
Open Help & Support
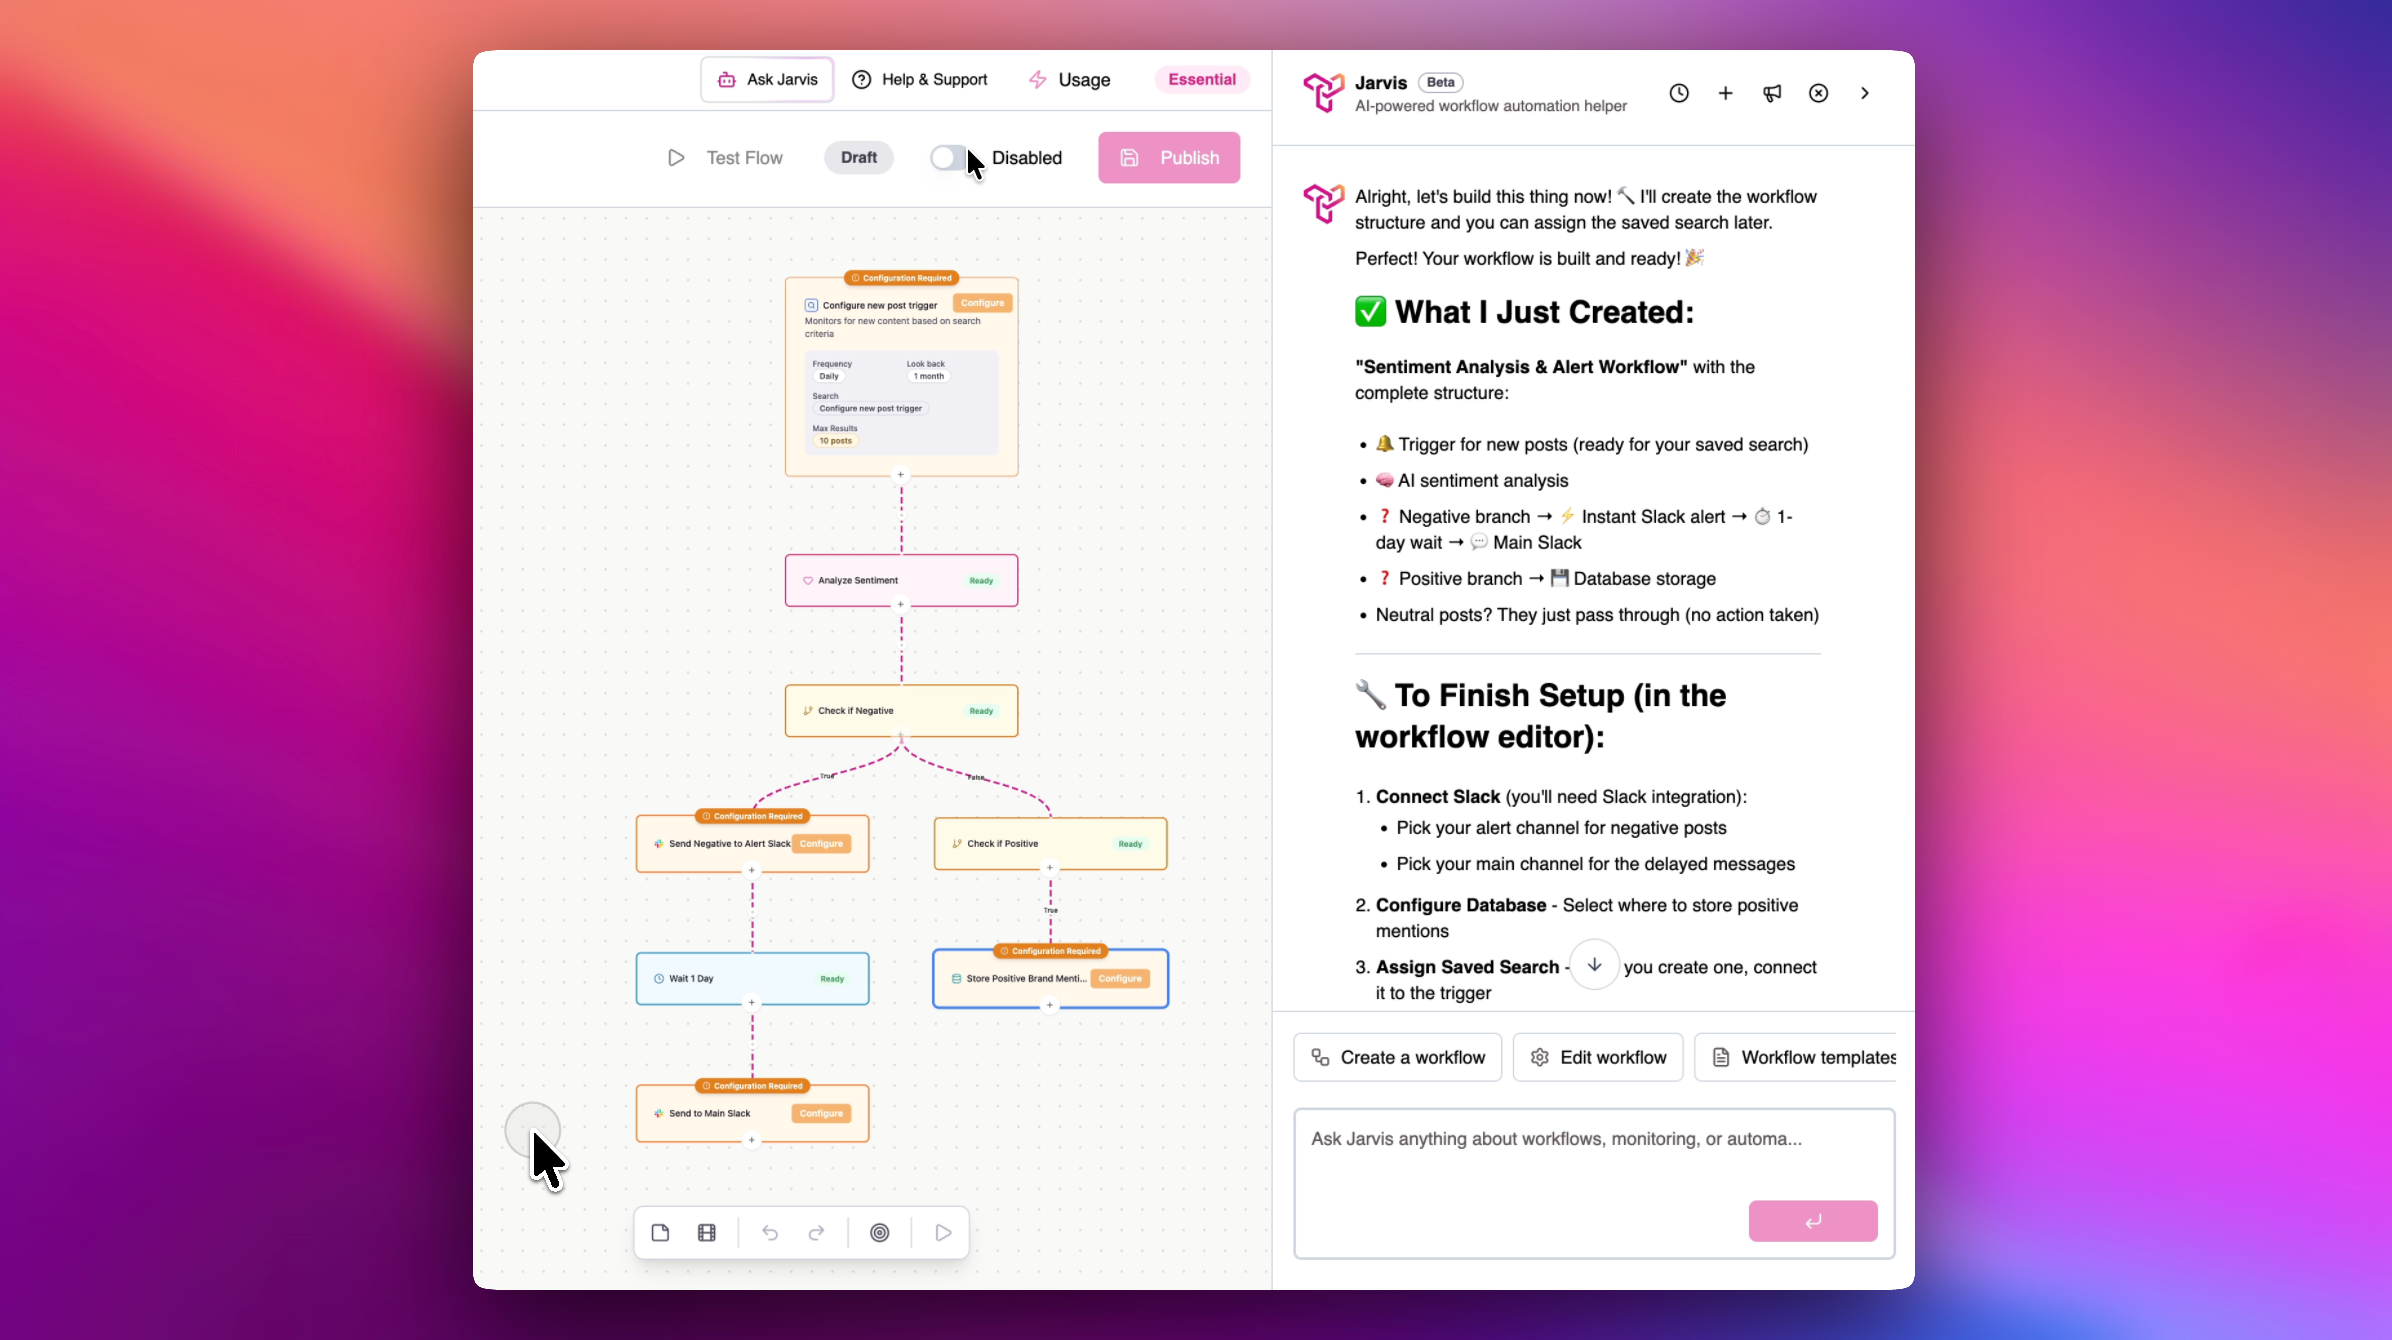pyautogui.click(x=919, y=80)
